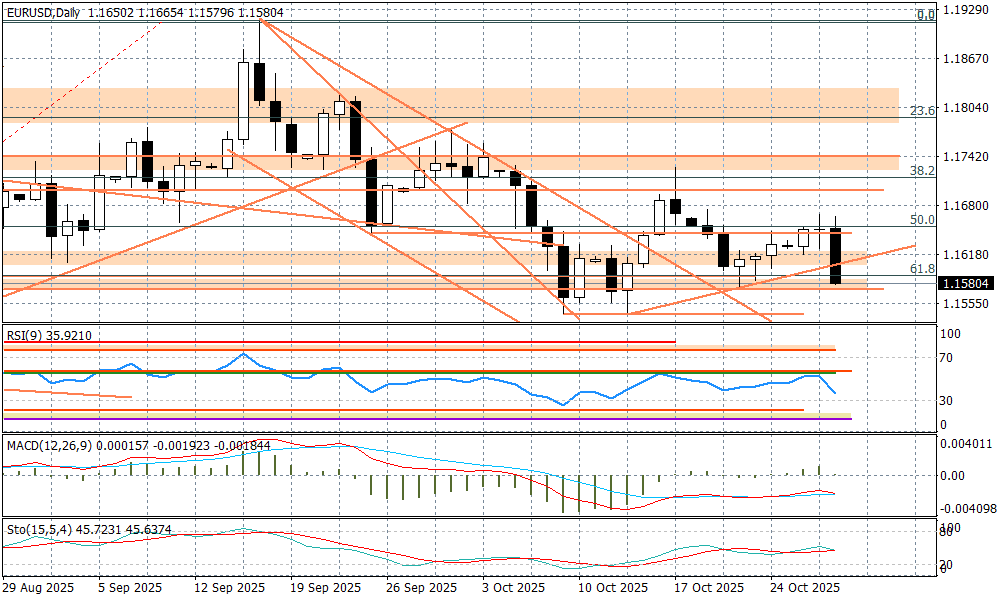Screen dimensions: 1000x600
Task: Click the 0.0 Fibonacci label at top
Action: point(926,15)
